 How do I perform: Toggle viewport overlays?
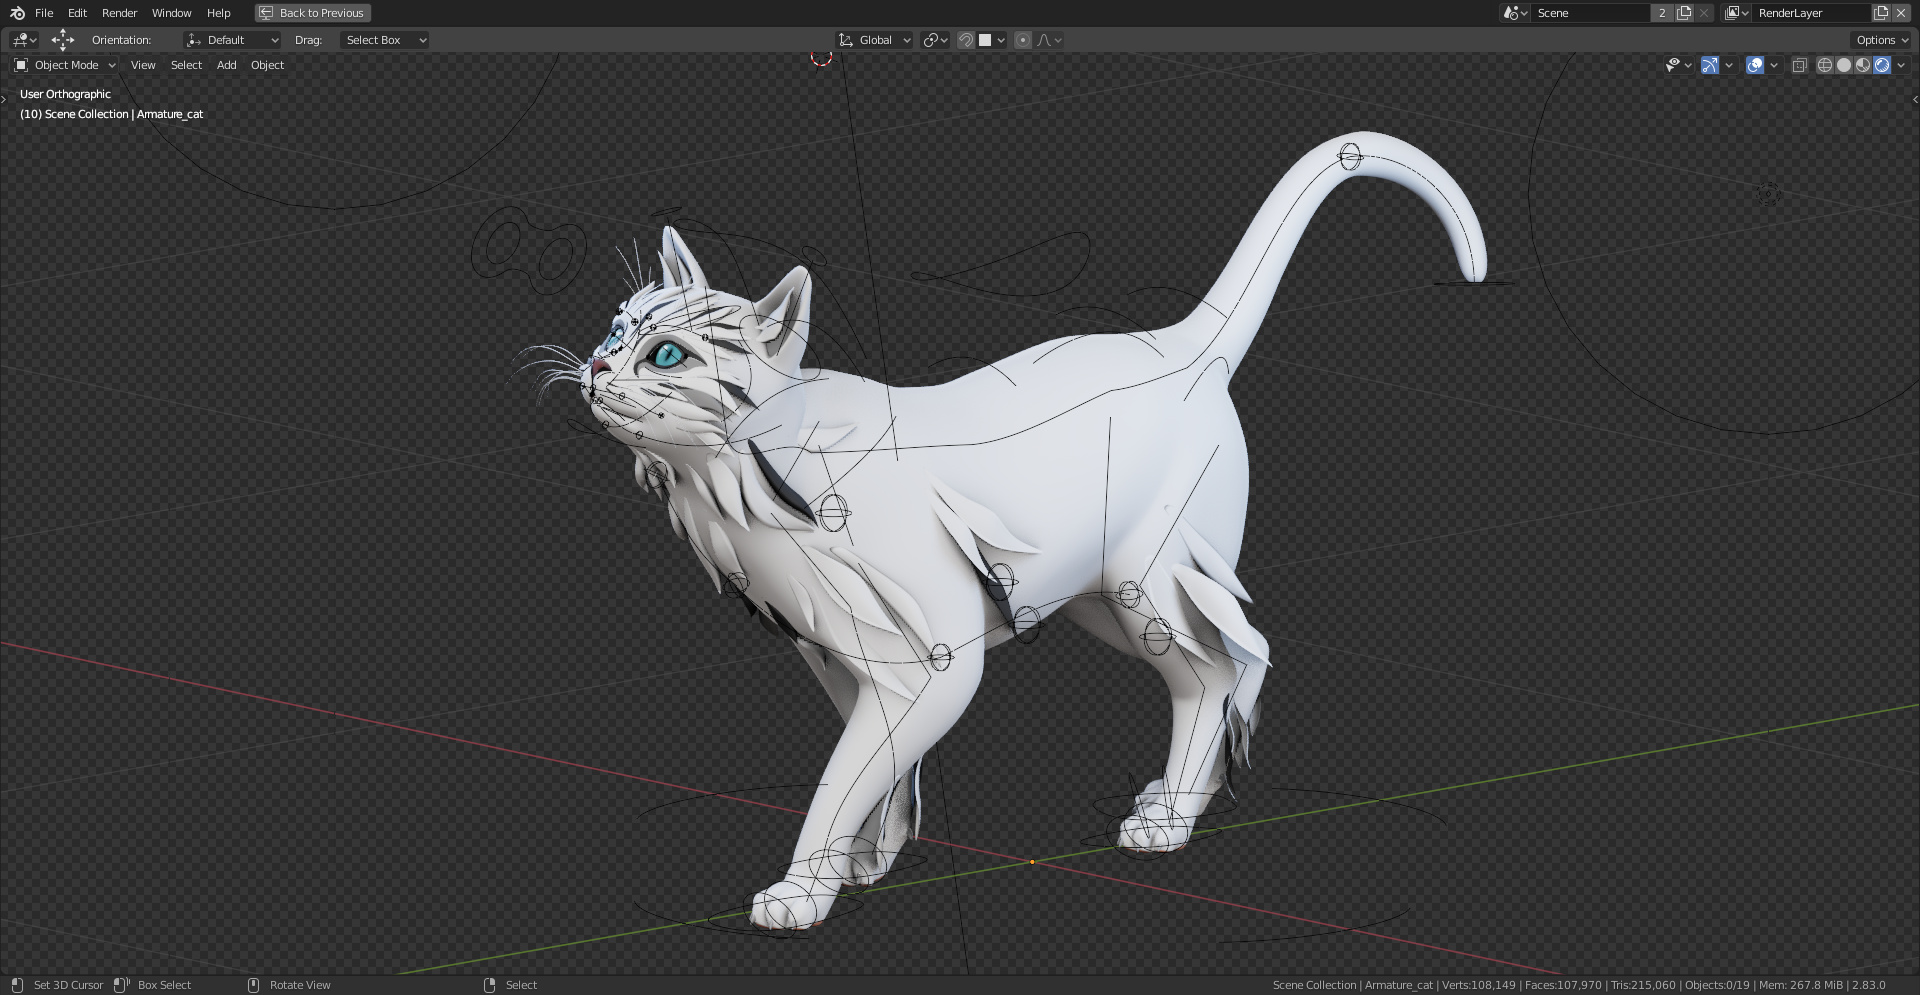click(1755, 65)
